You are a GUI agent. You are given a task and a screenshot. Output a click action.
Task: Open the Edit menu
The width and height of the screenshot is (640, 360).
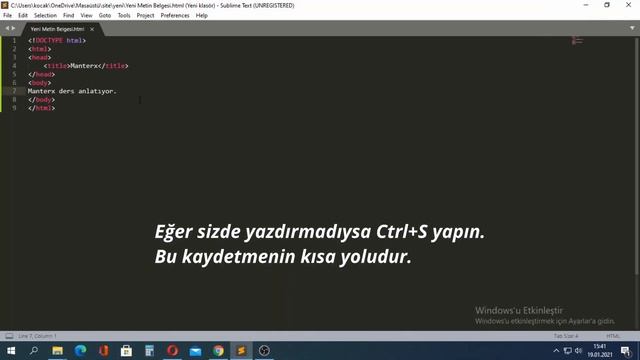click(23, 16)
